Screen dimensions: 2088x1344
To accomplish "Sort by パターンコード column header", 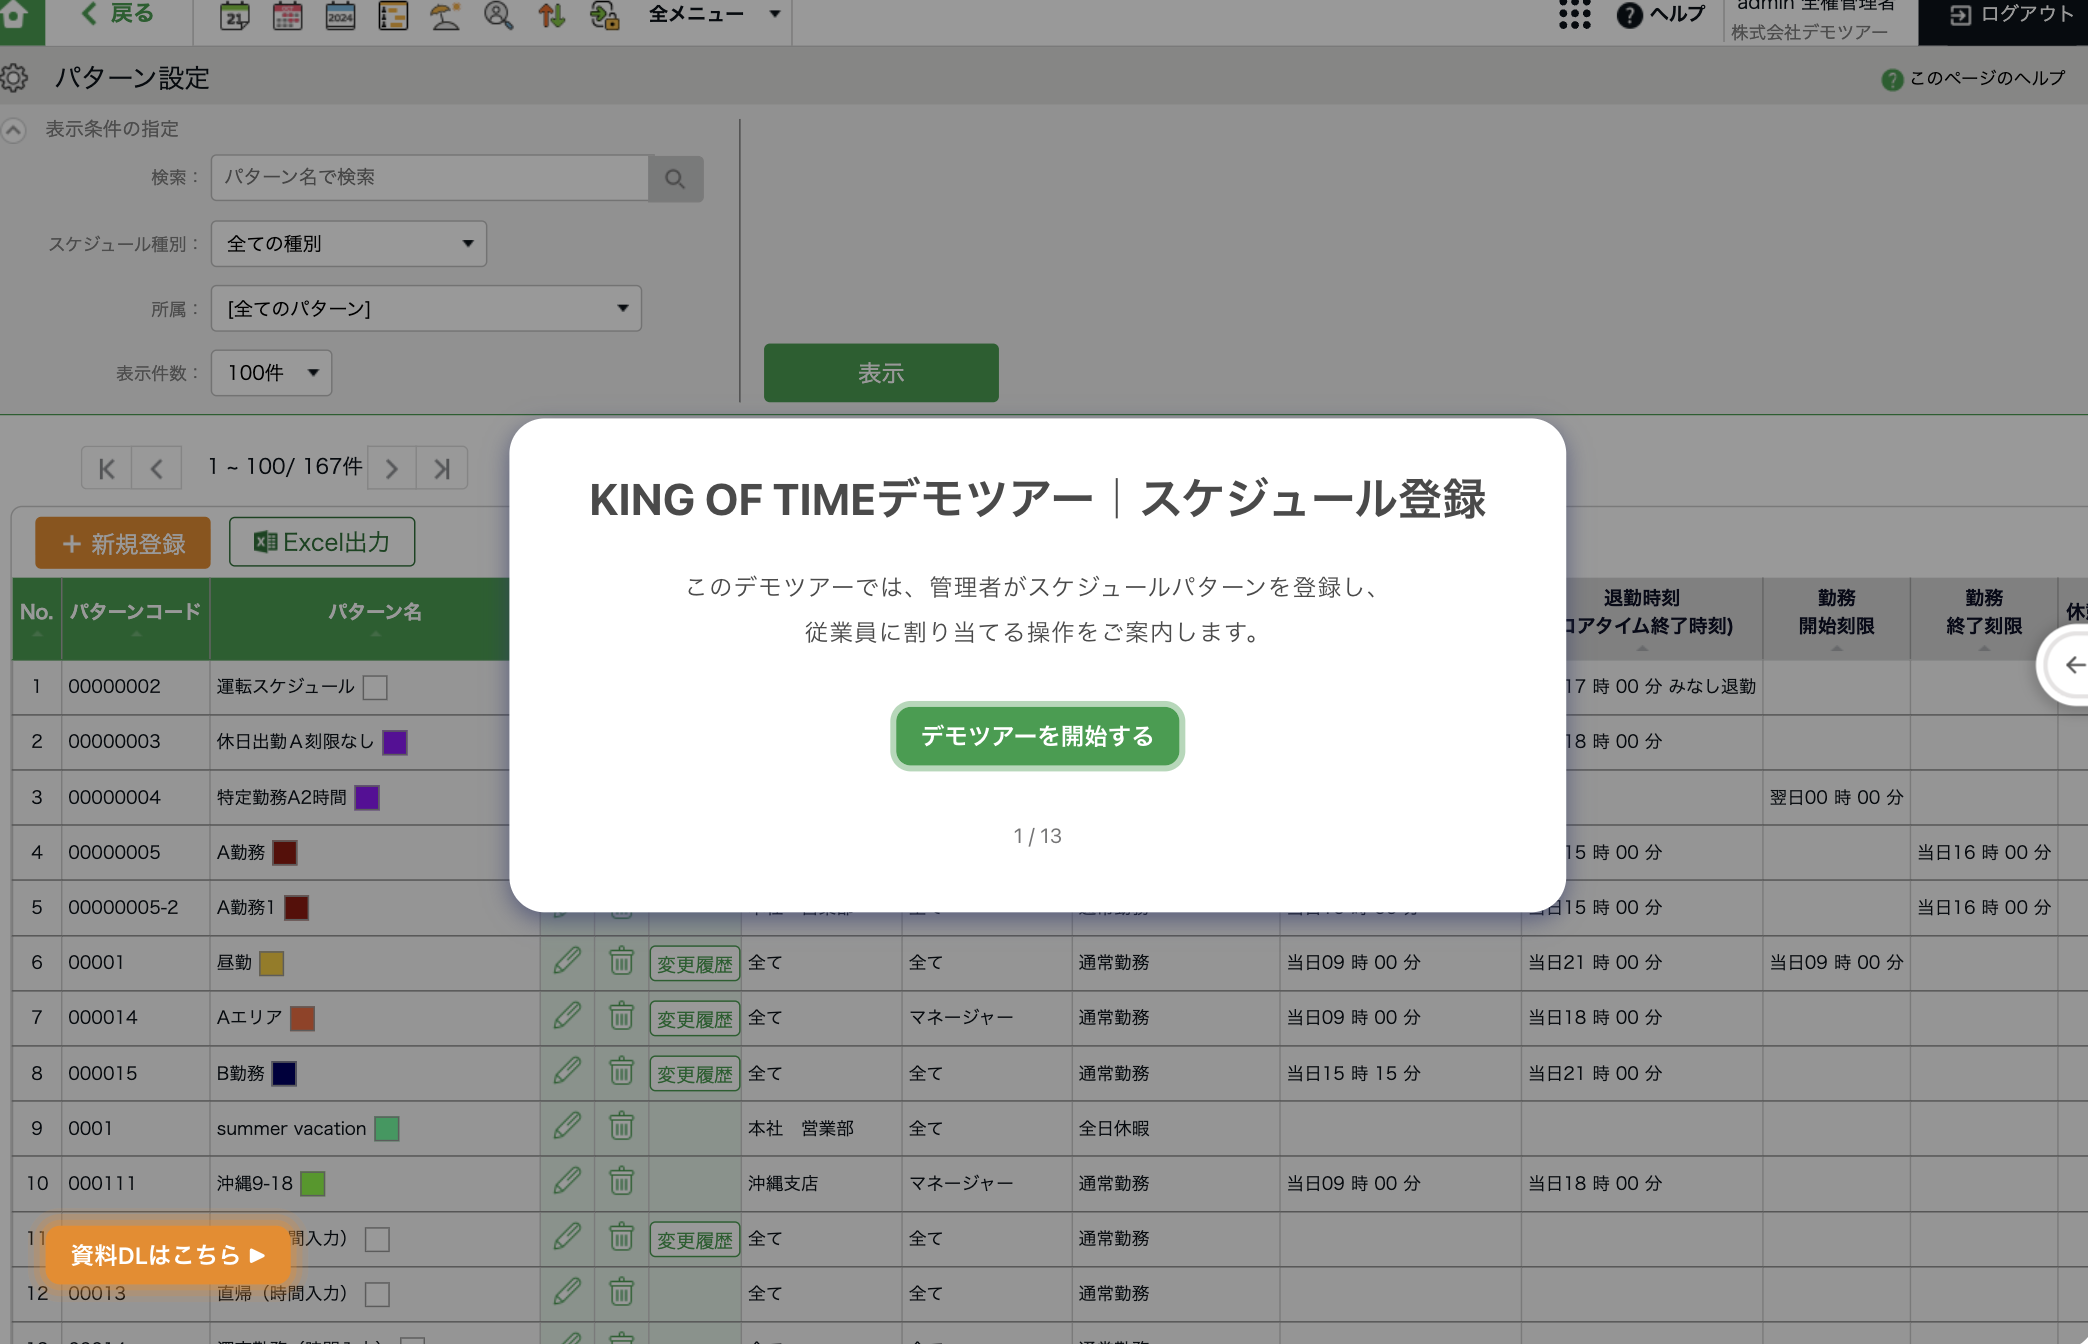I will [x=135, y=618].
